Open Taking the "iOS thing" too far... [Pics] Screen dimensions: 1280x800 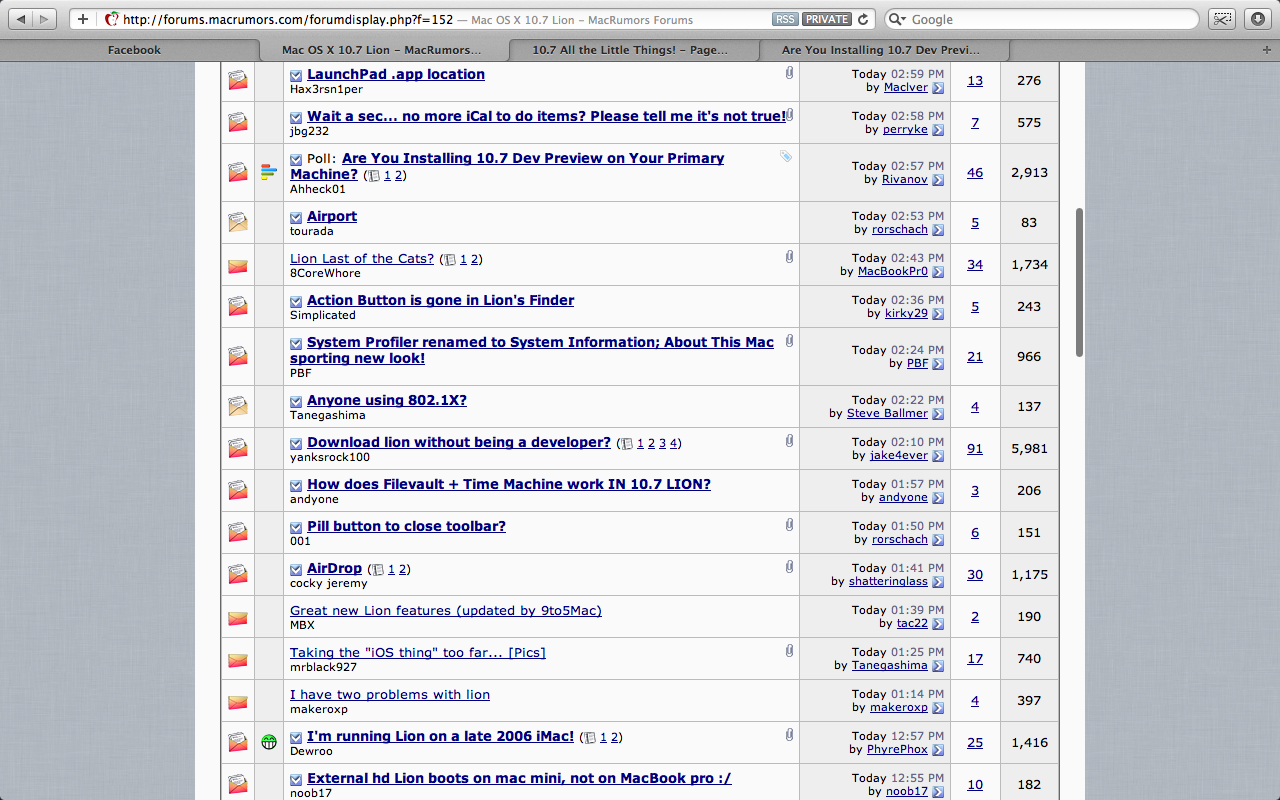(x=418, y=652)
